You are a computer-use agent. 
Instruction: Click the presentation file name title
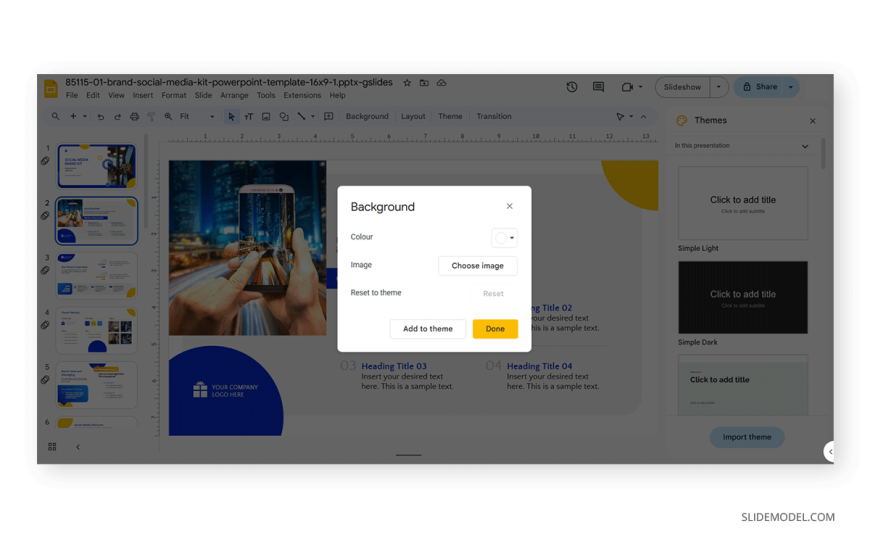point(229,82)
